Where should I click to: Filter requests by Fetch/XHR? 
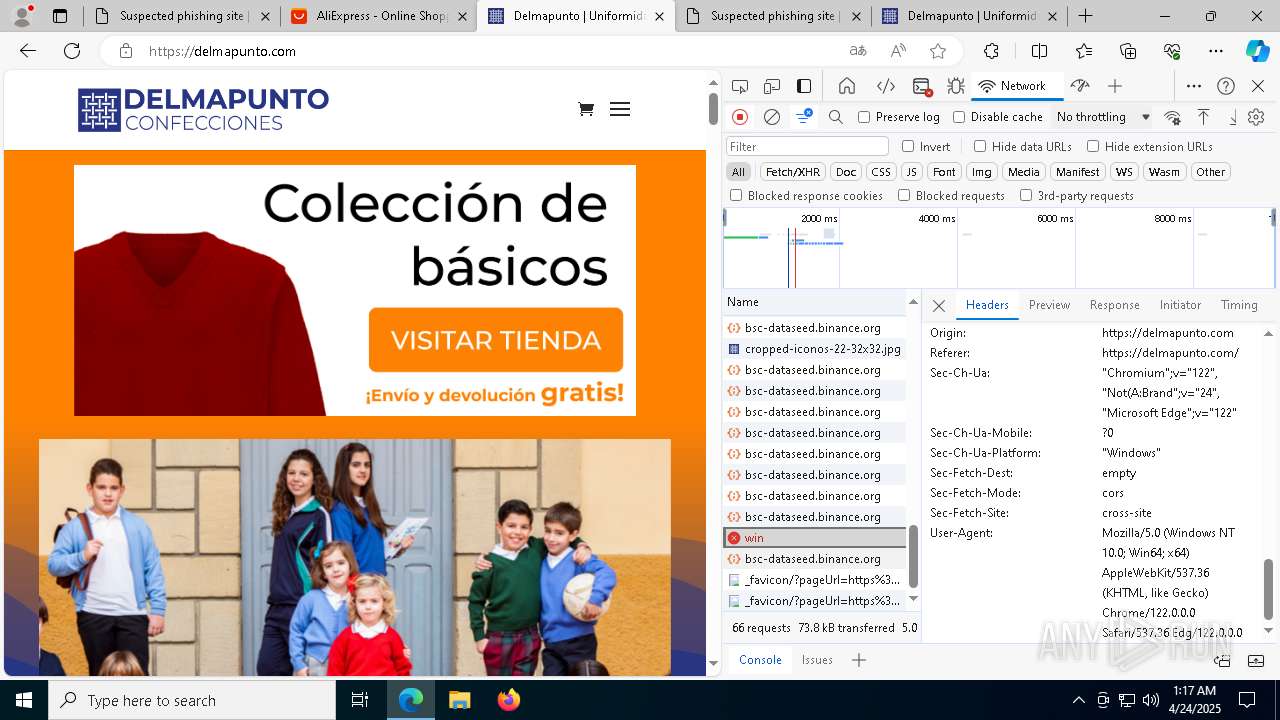coord(793,172)
